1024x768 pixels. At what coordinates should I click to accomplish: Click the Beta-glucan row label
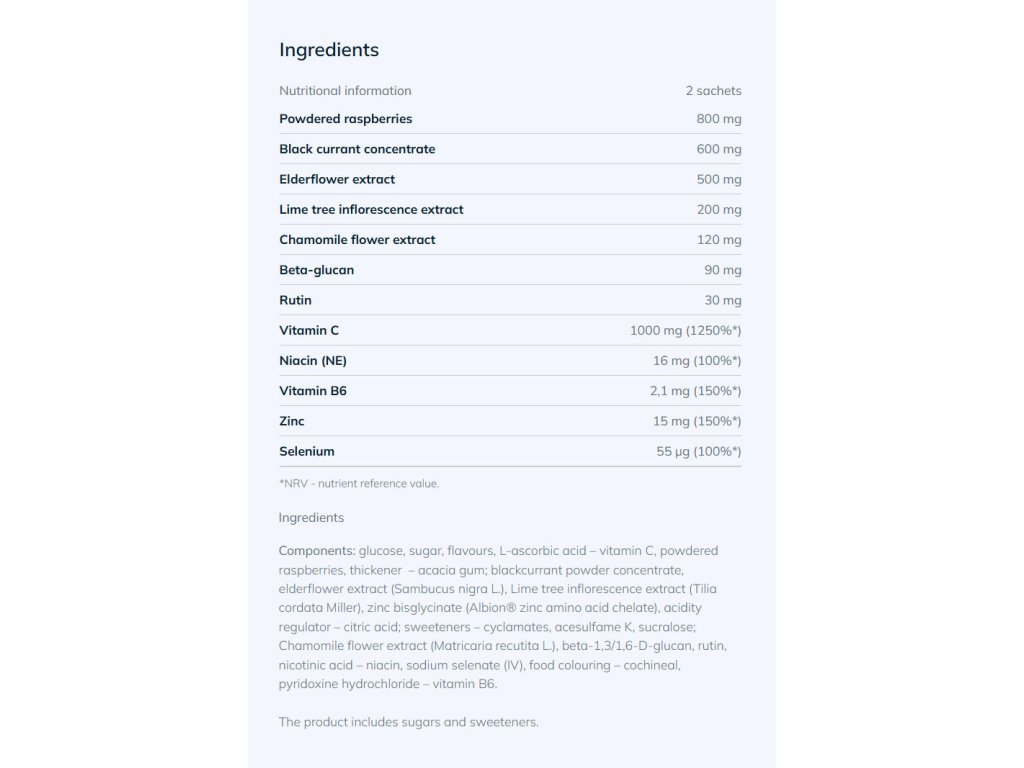tap(316, 270)
